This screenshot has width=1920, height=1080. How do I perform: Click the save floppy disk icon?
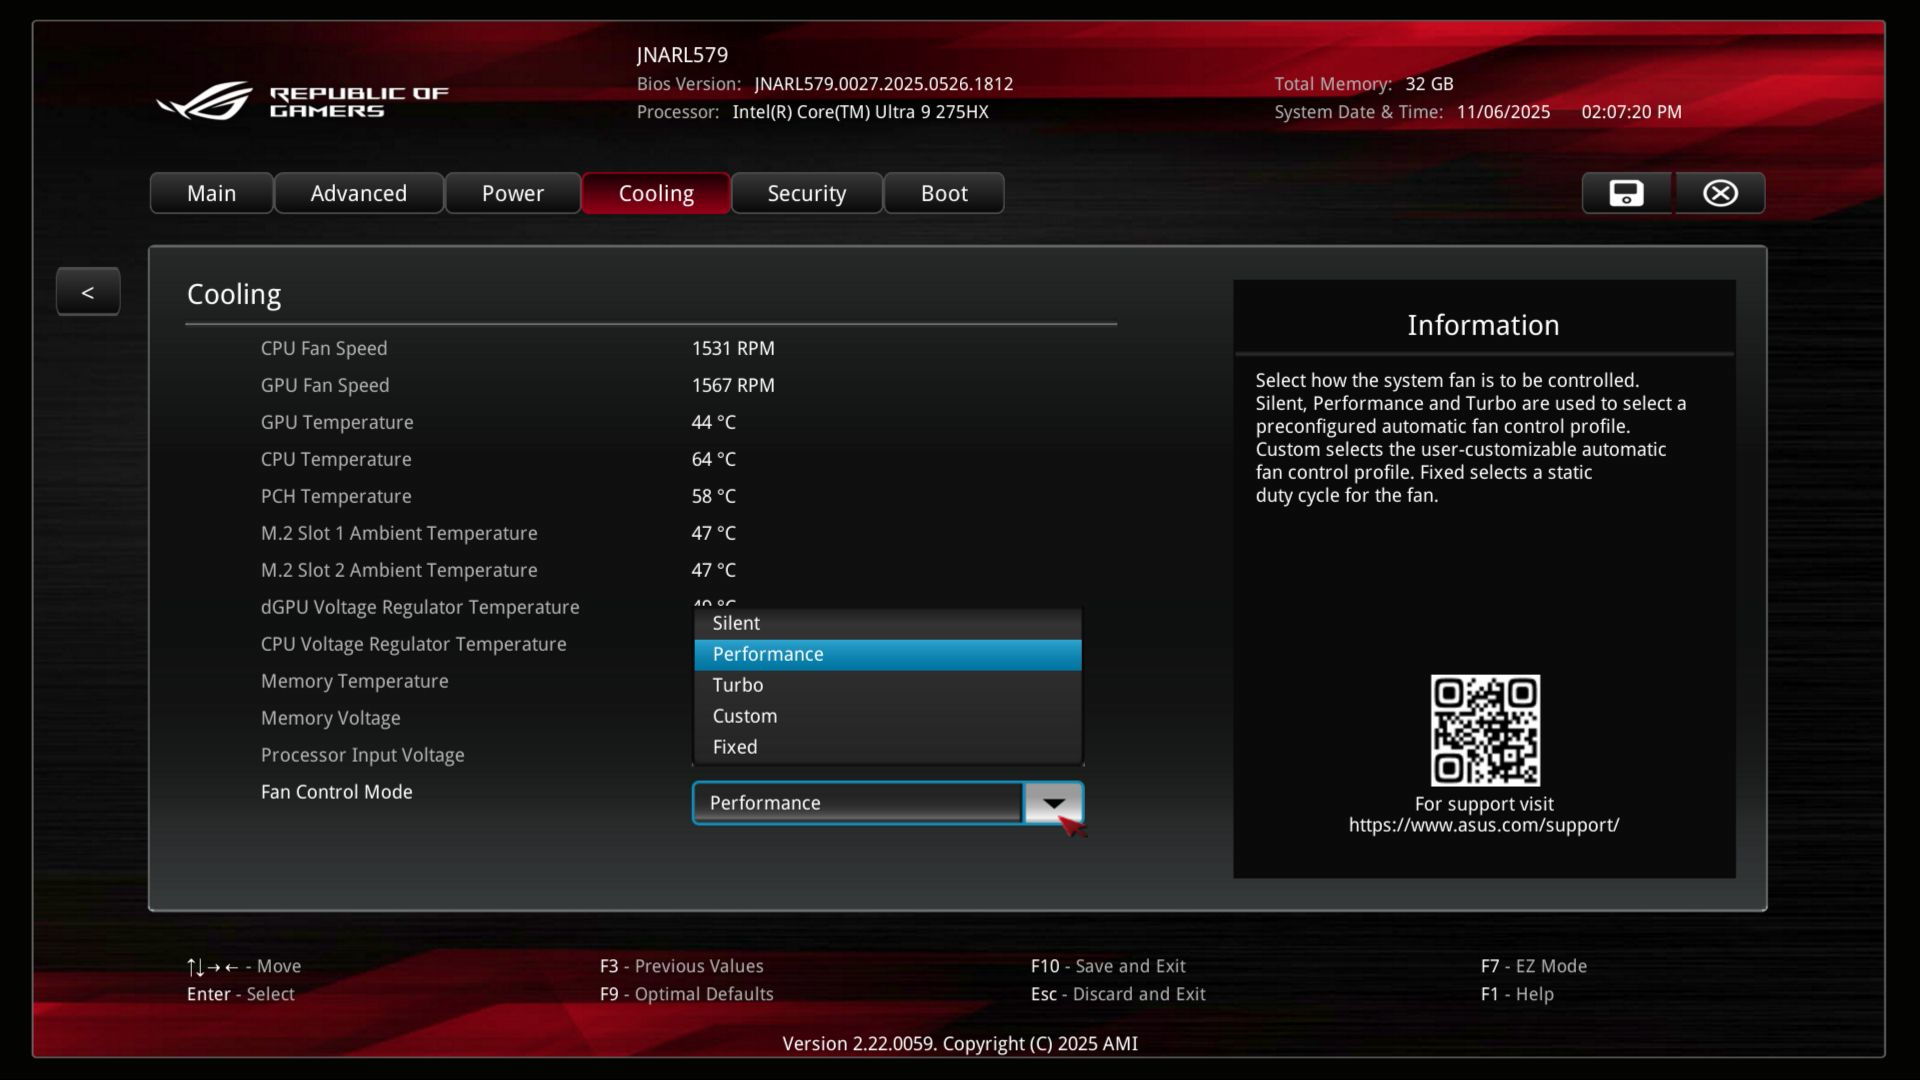click(1626, 193)
